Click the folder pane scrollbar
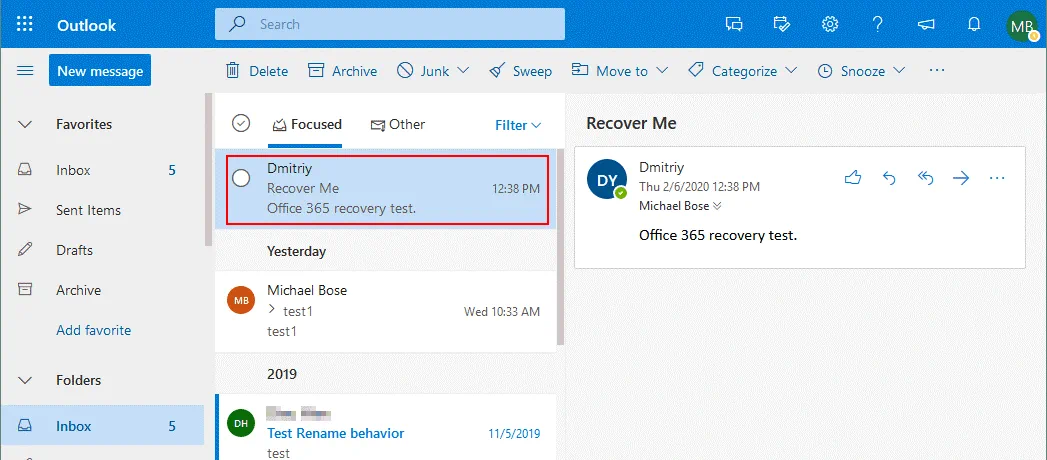This screenshot has width=1047, height=460. pyautogui.click(x=208, y=170)
